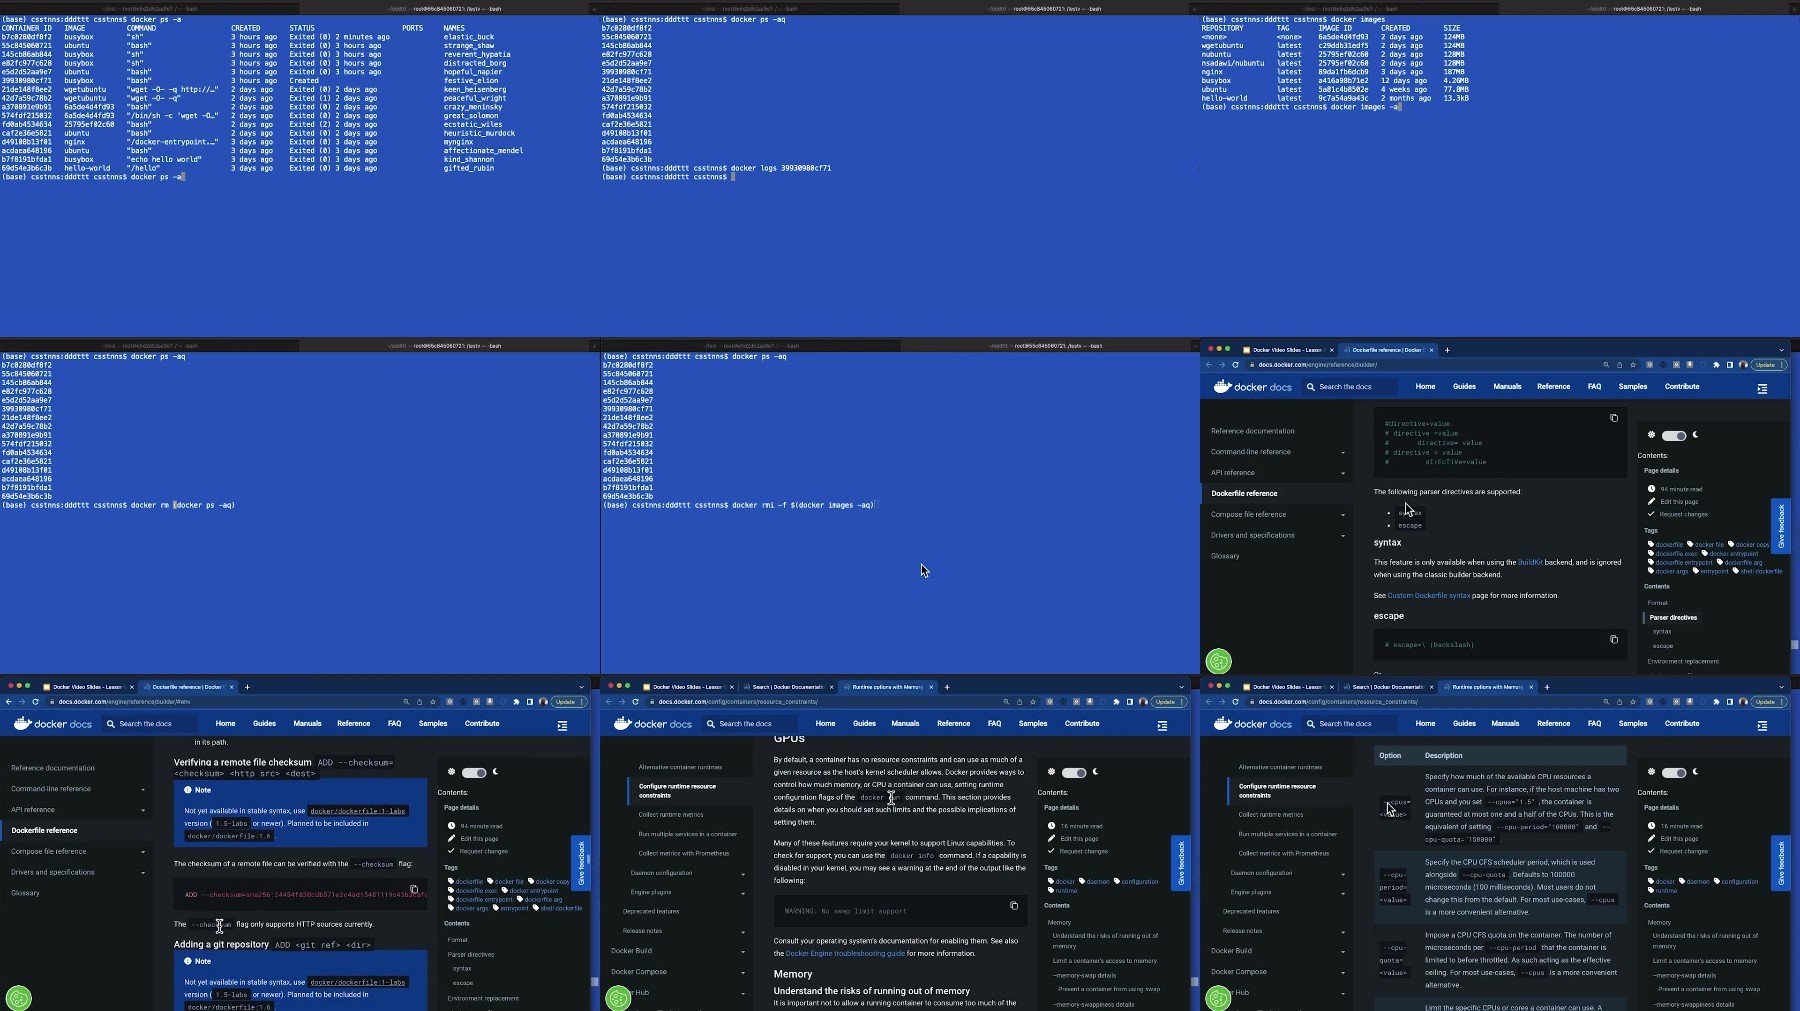Click sun light-mode icon in checksum docs window
The height and width of the screenshot is (1011, 1800).
point(451,772)
